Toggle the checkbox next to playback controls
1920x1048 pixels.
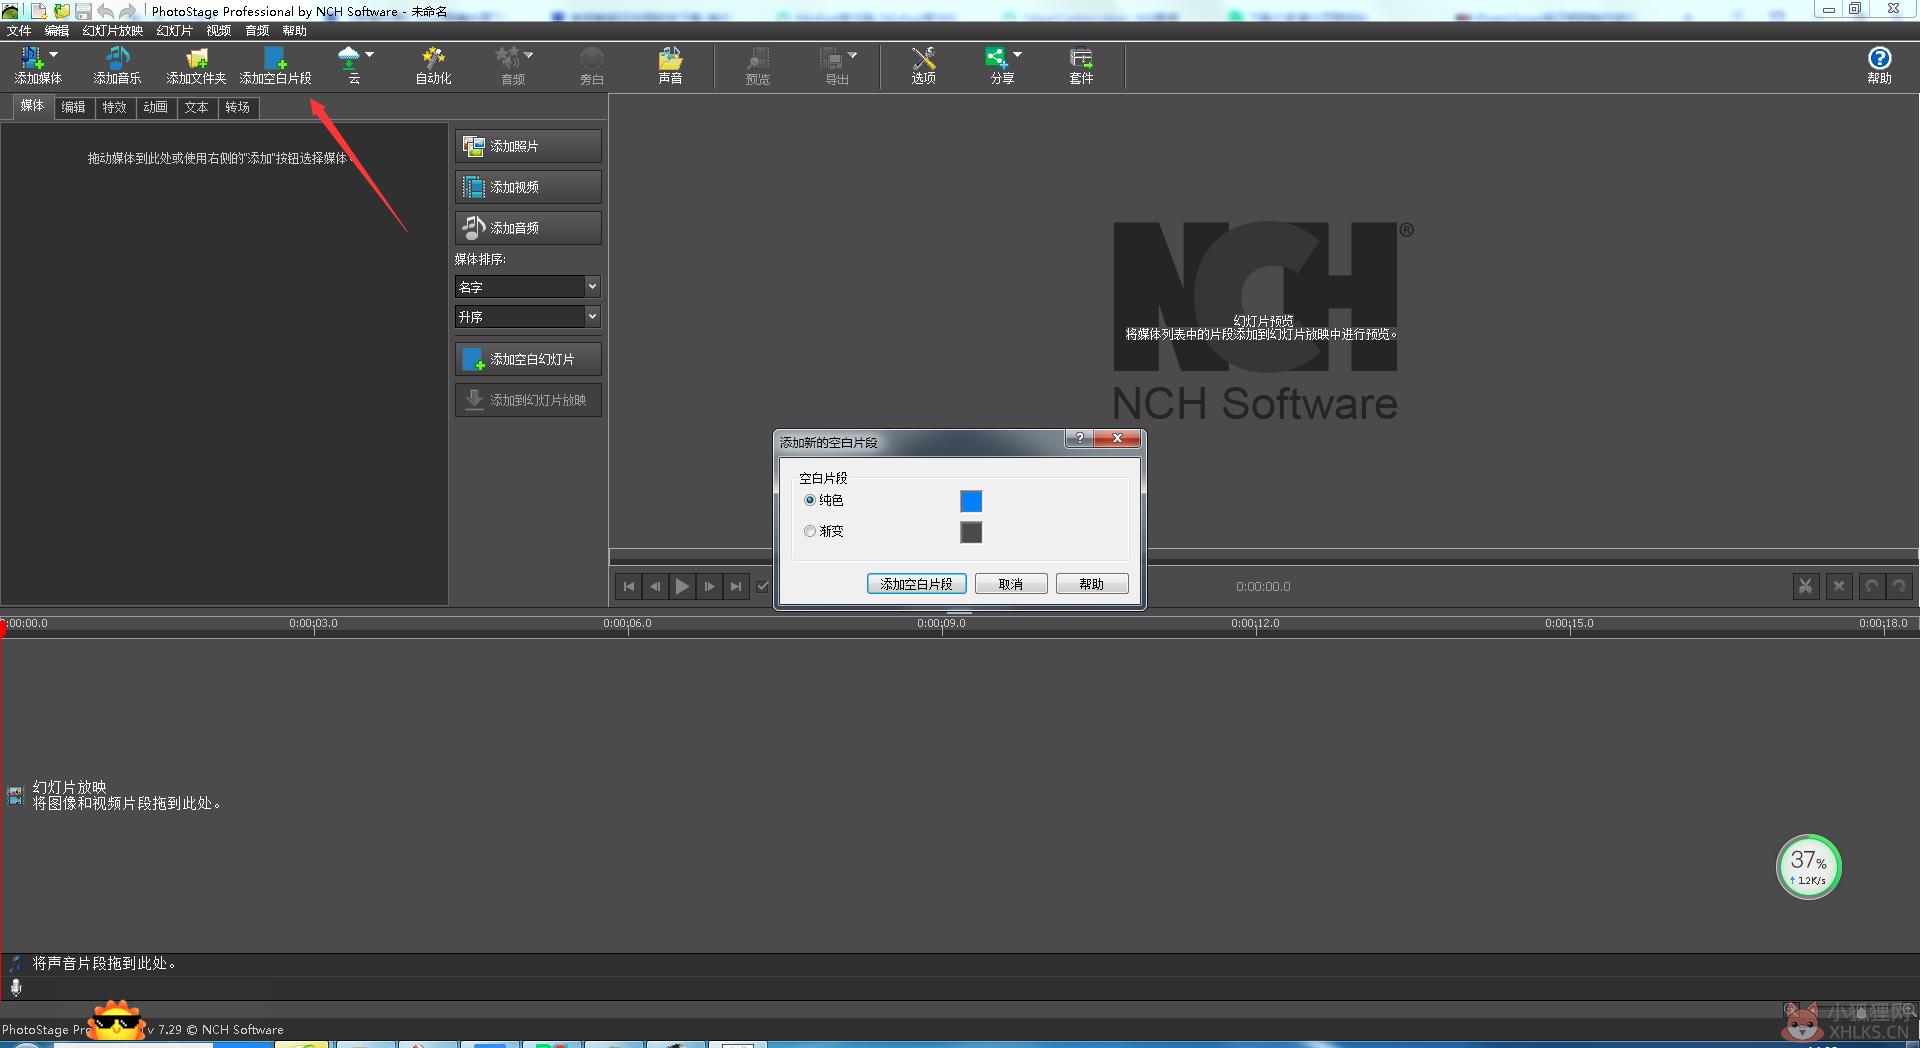[x=763, y=586]
